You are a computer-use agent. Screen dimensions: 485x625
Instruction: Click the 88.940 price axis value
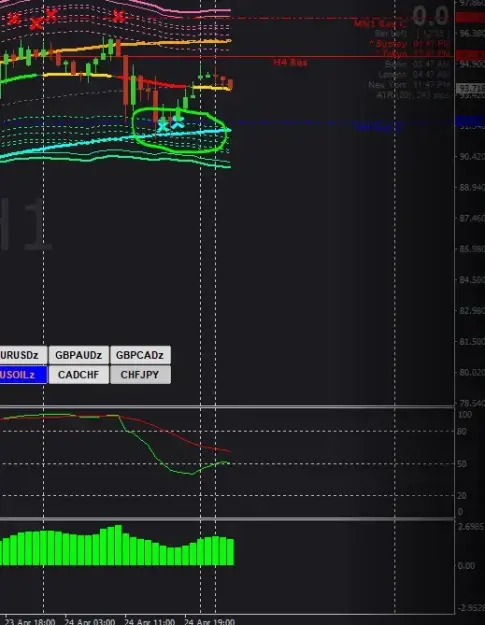point(472,187)
